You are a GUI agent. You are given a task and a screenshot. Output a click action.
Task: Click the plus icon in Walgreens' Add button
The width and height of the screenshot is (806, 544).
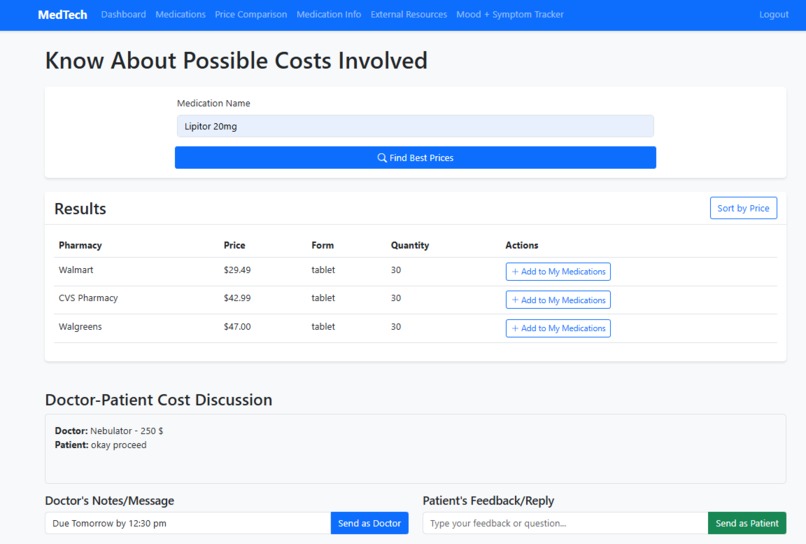point(515,328)
